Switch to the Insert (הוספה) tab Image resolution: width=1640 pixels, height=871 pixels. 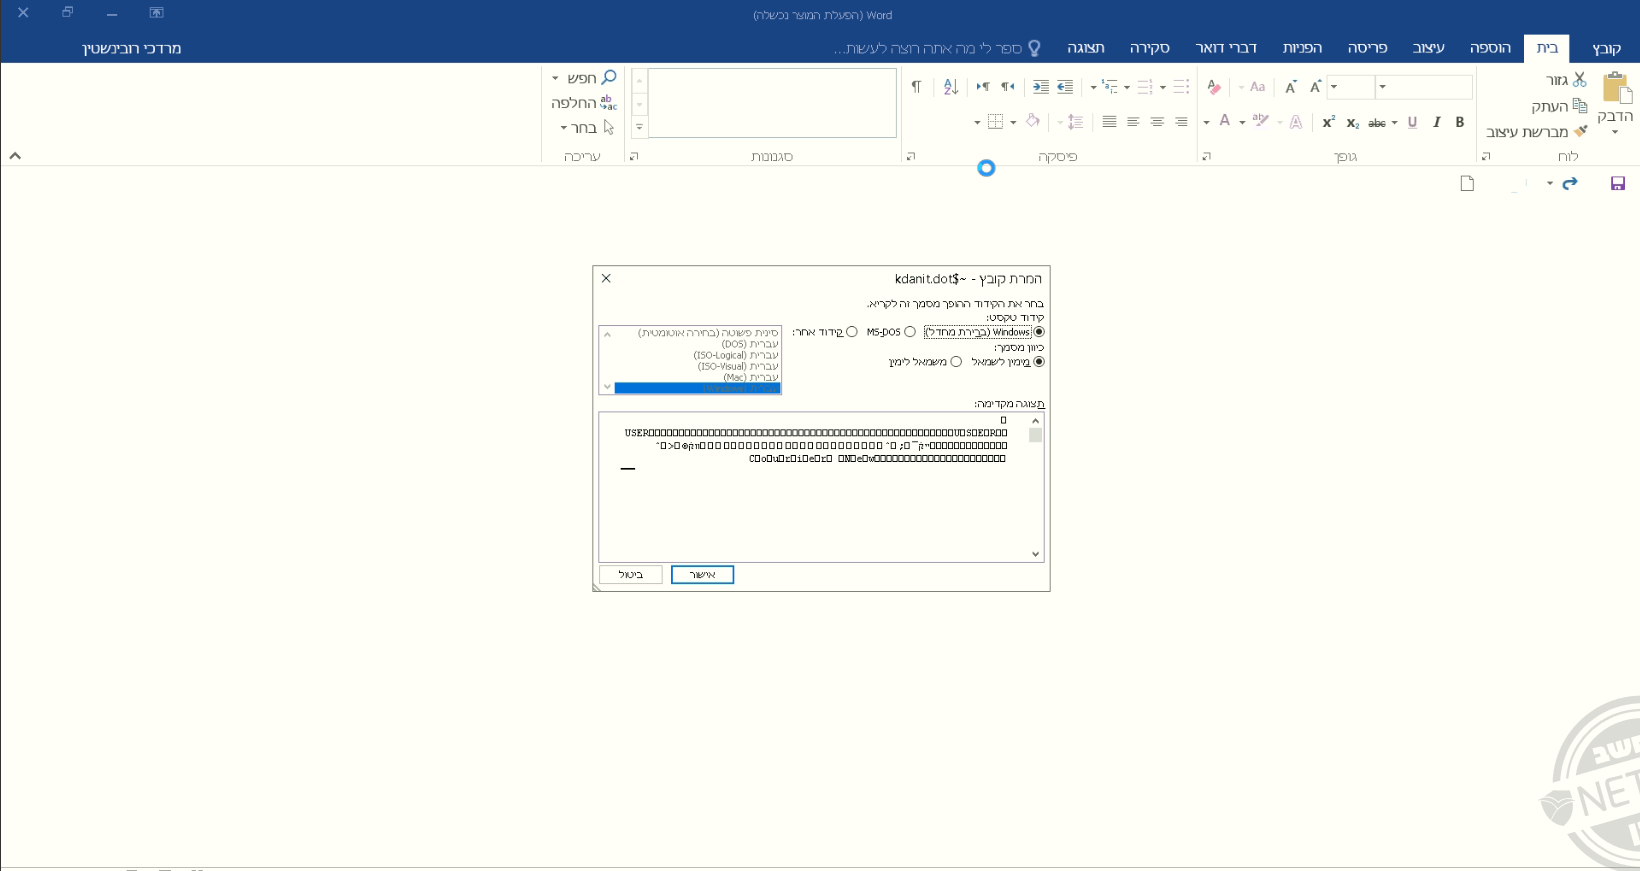pos(1490,48)
